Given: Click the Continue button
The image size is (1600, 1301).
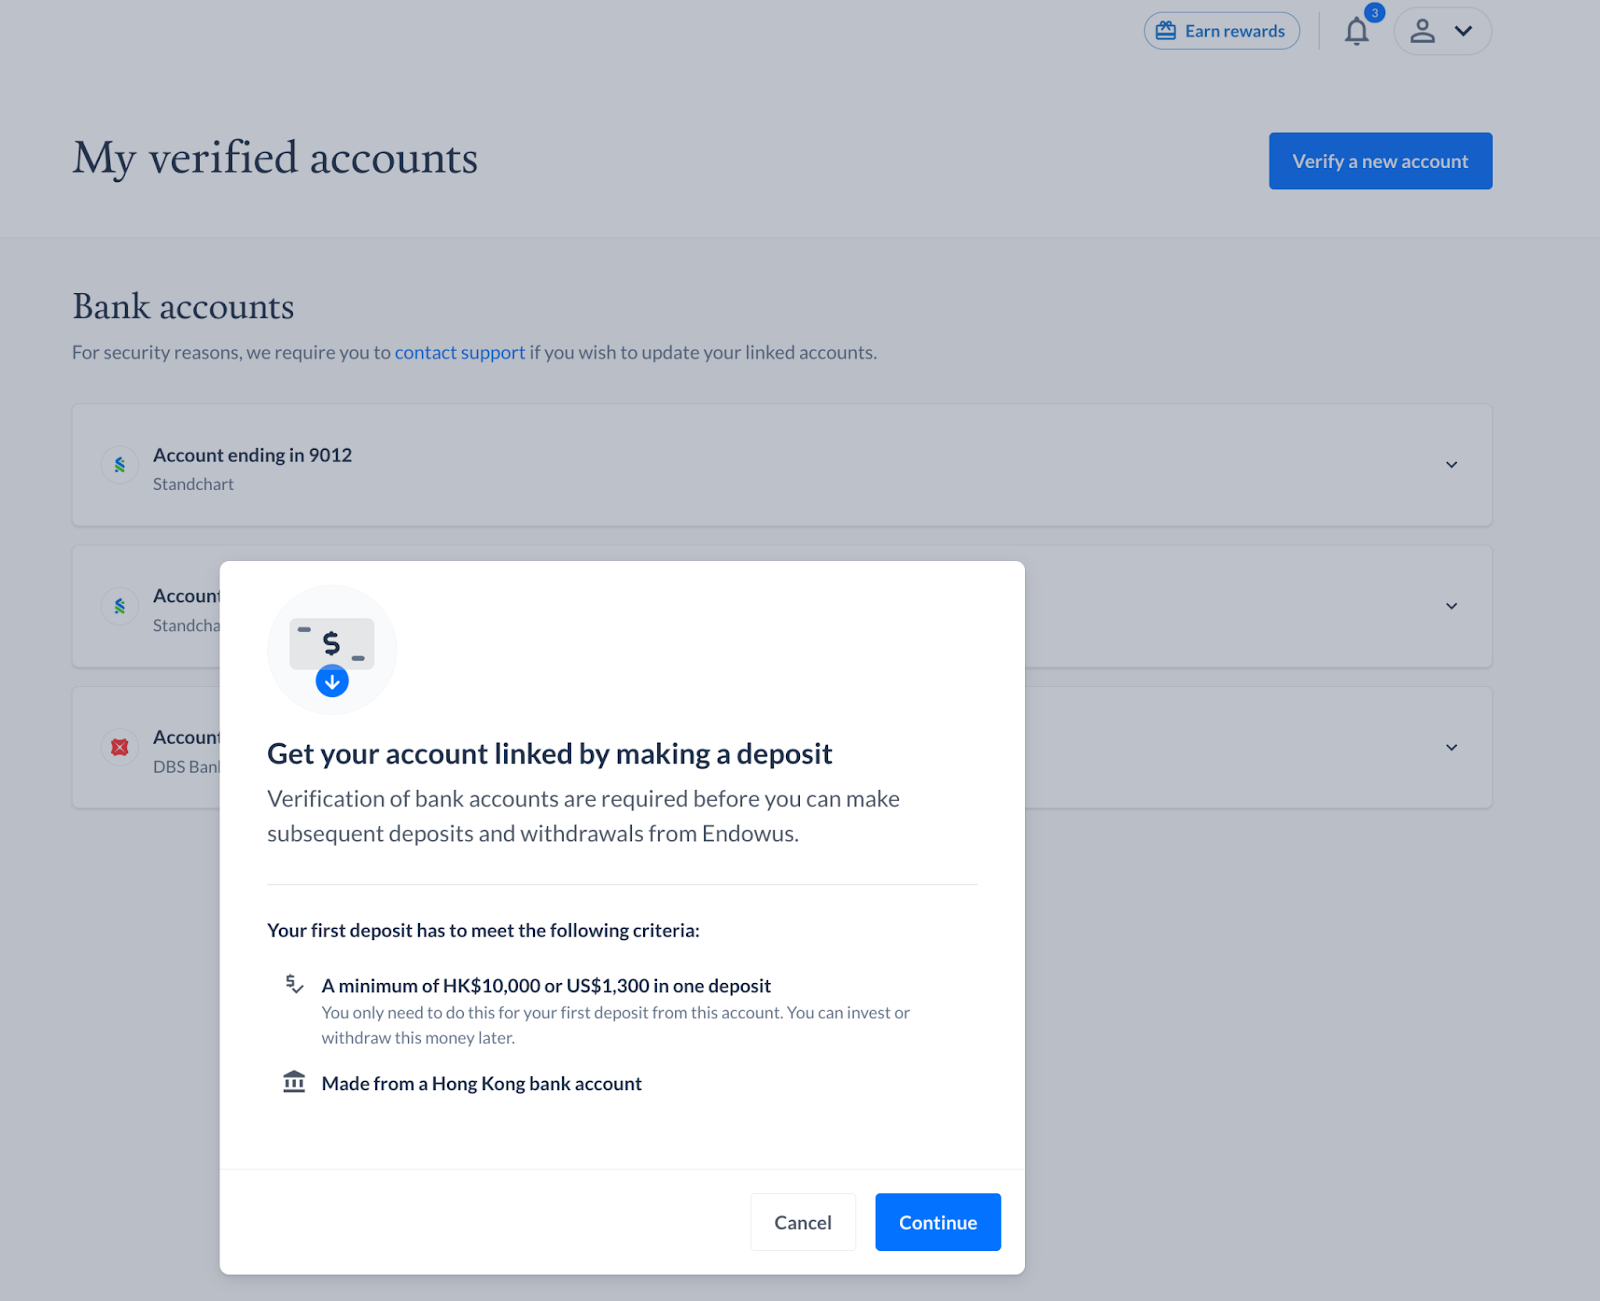Looking at the screenshot, I should 938,1222.
